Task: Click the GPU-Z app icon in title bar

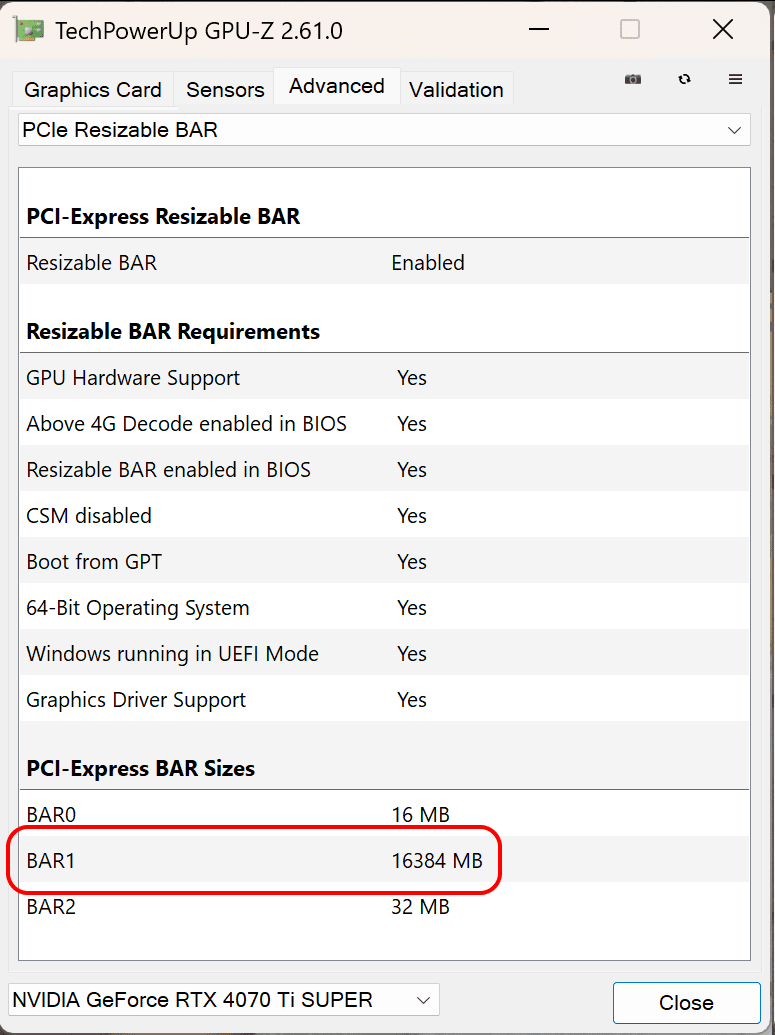Action: (x=28, y=30)
